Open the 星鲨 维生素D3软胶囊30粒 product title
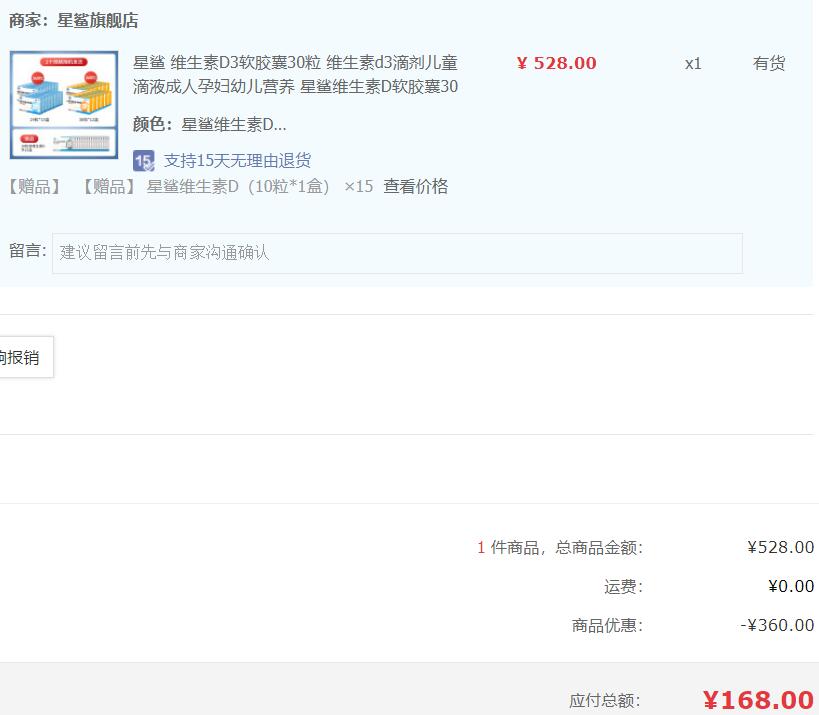 point(295,74)
